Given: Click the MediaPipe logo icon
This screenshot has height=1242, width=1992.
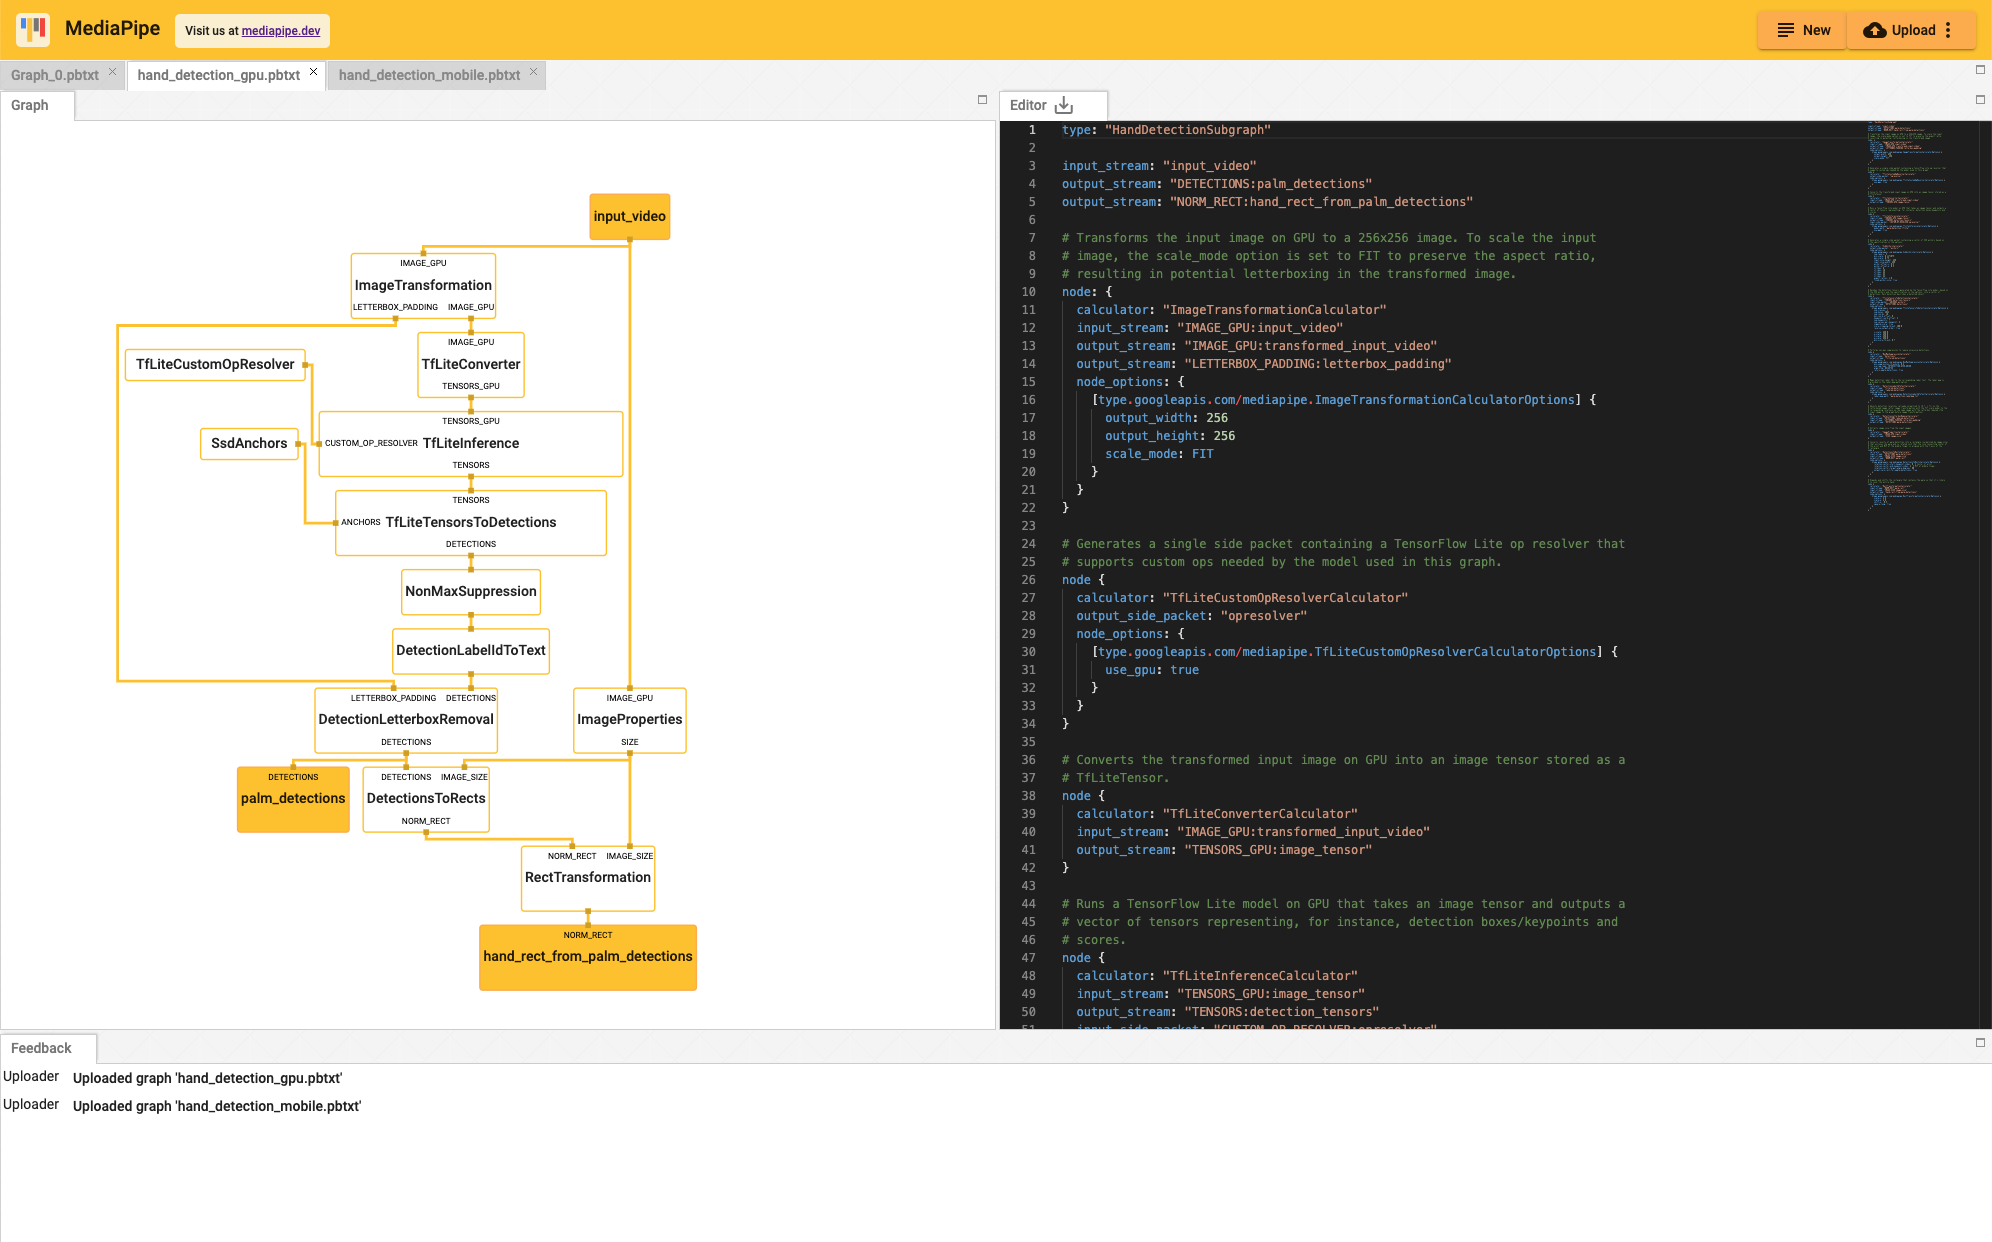Looking at the screenshot, I should [34, 29].
